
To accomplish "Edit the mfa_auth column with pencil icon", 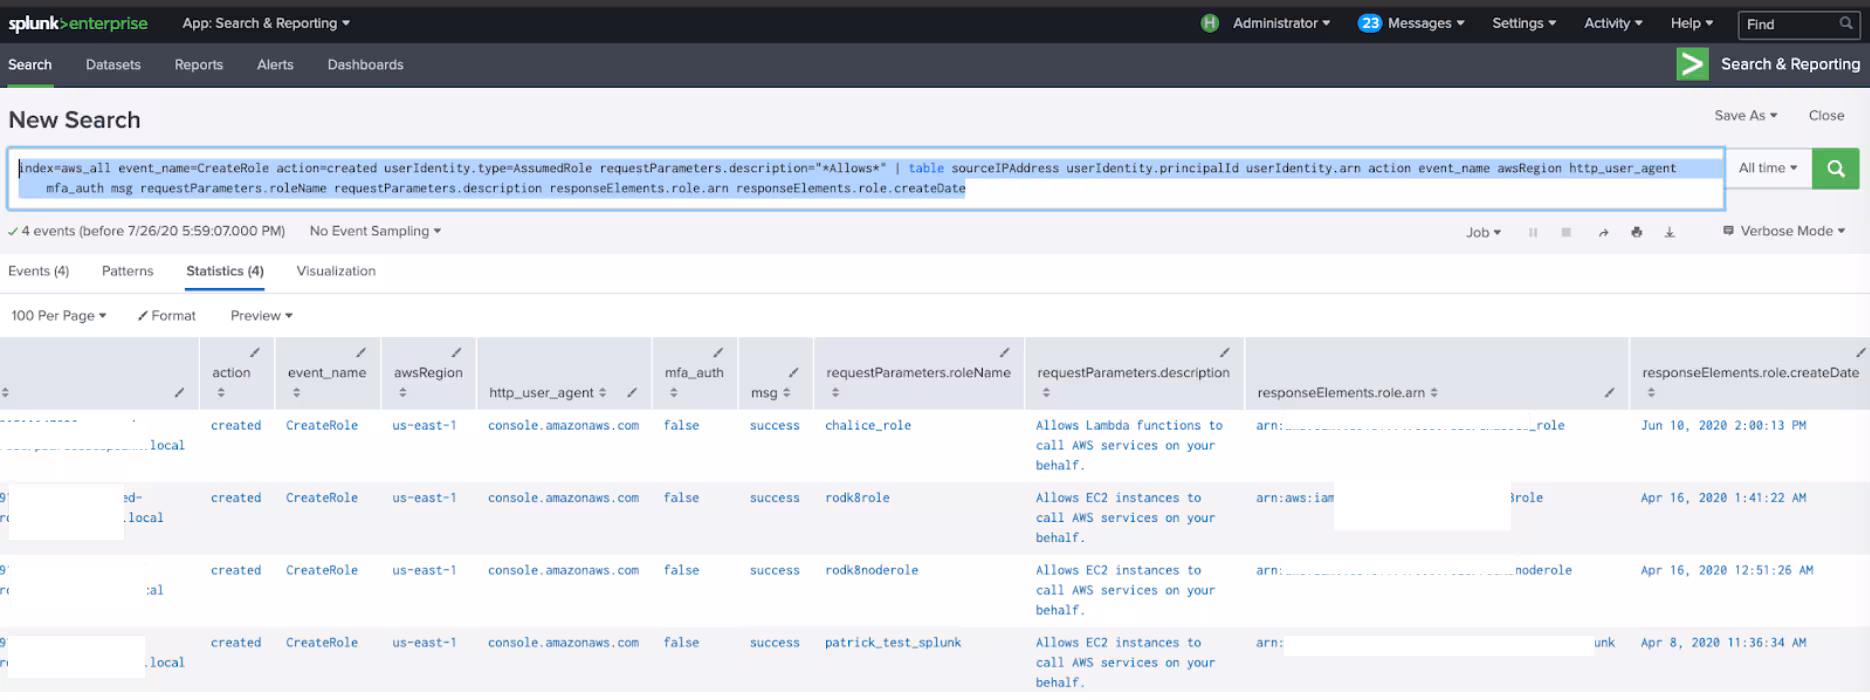I will pyautogui.click(x=717, y=353).
